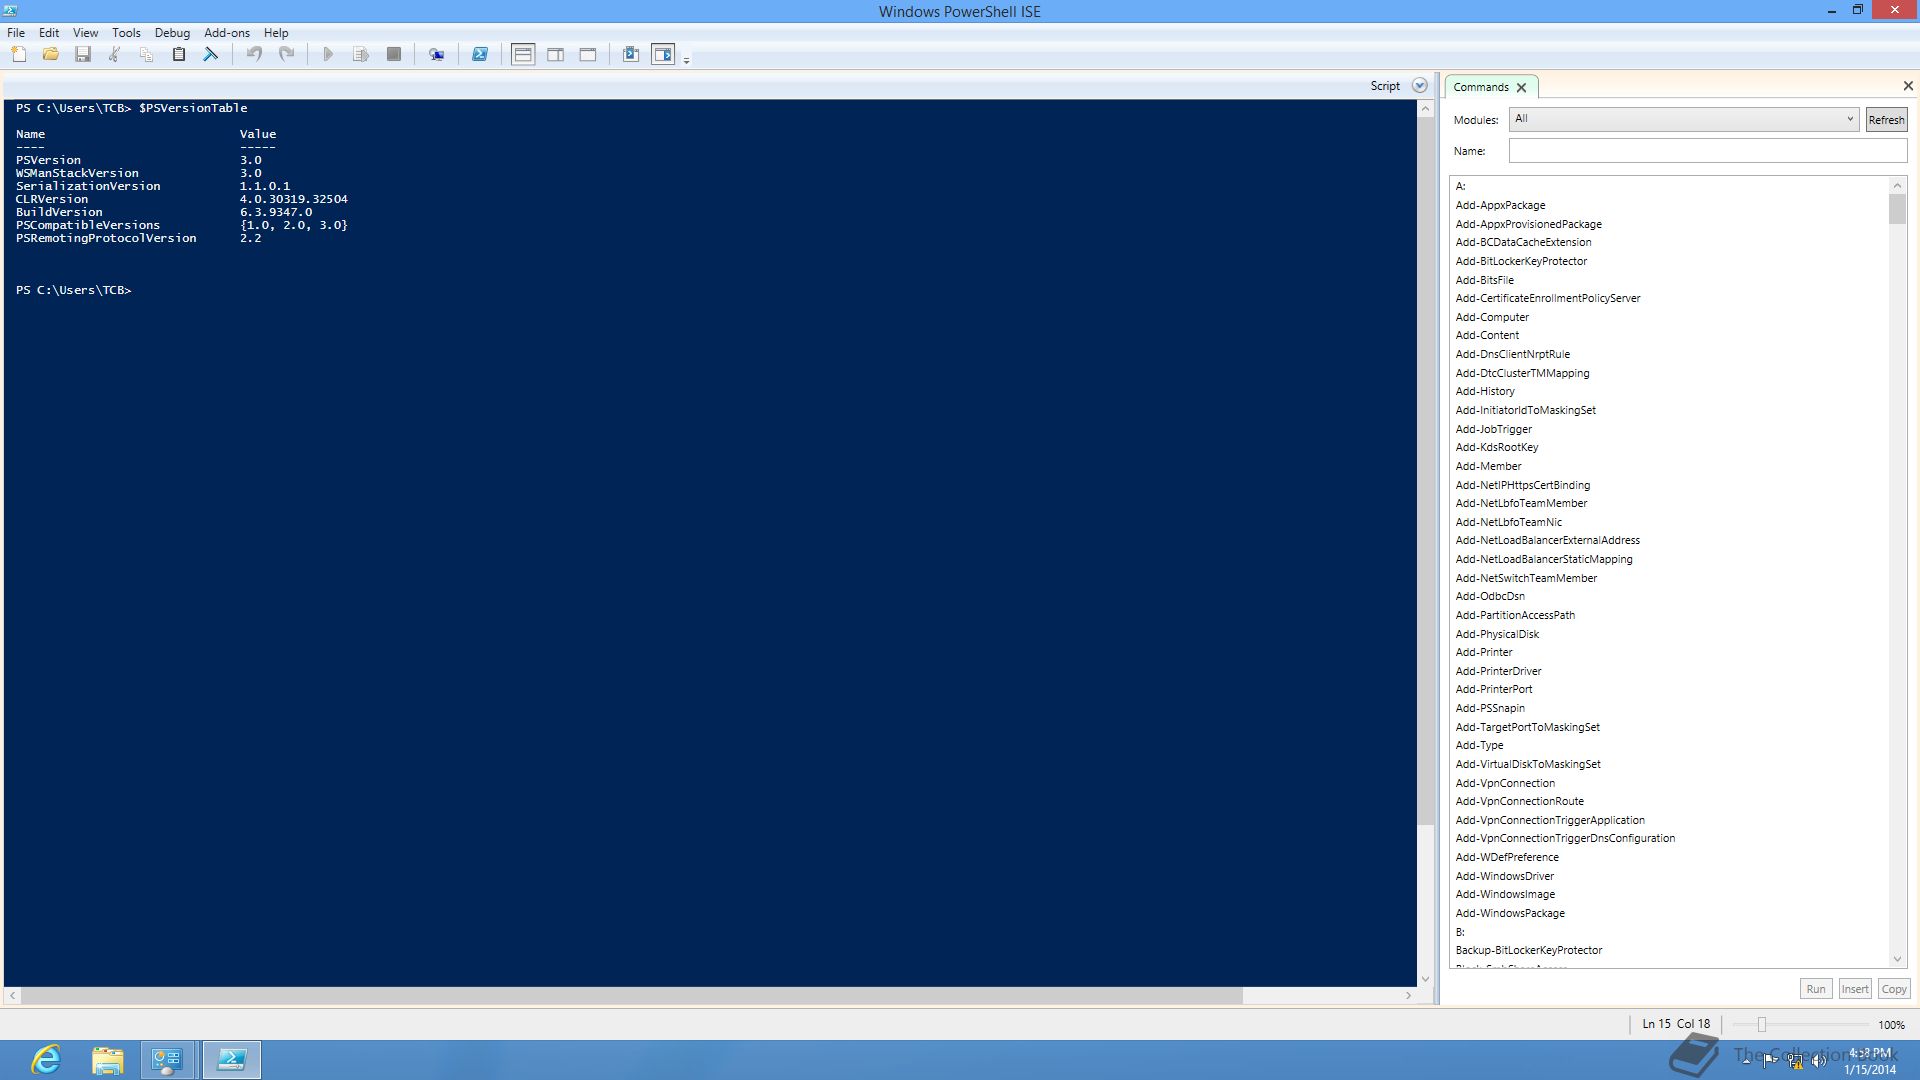The width and height of the screenshot is (1920, 1080).
Task: Show script pane maximized icon
Action: pyautogui.click(x=588, y=55)
